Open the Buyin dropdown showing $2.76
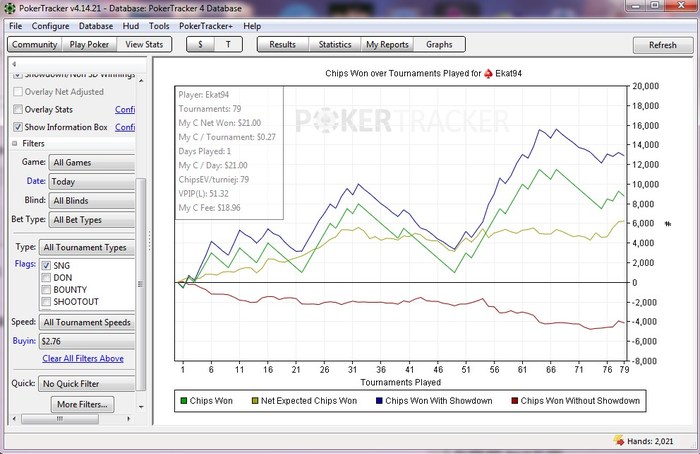Screen dimensions: 700x454 pyautogui.click(x=87, y=342)
